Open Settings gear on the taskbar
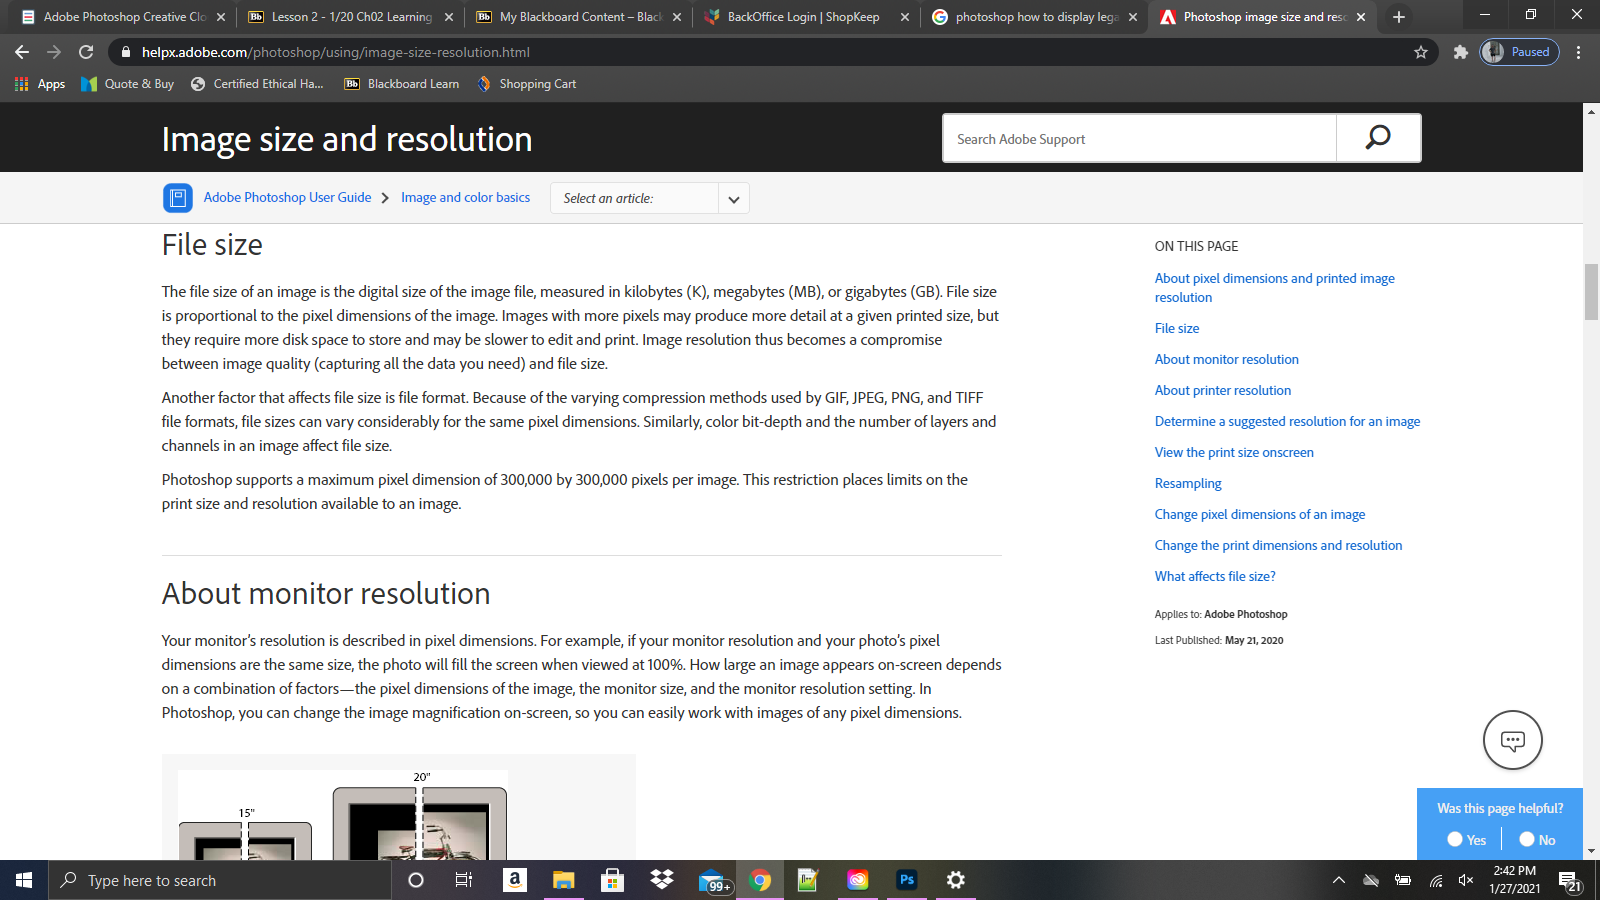Image resolution: width=1600 pixels, height=900 pixels. [x=956, y=880]
